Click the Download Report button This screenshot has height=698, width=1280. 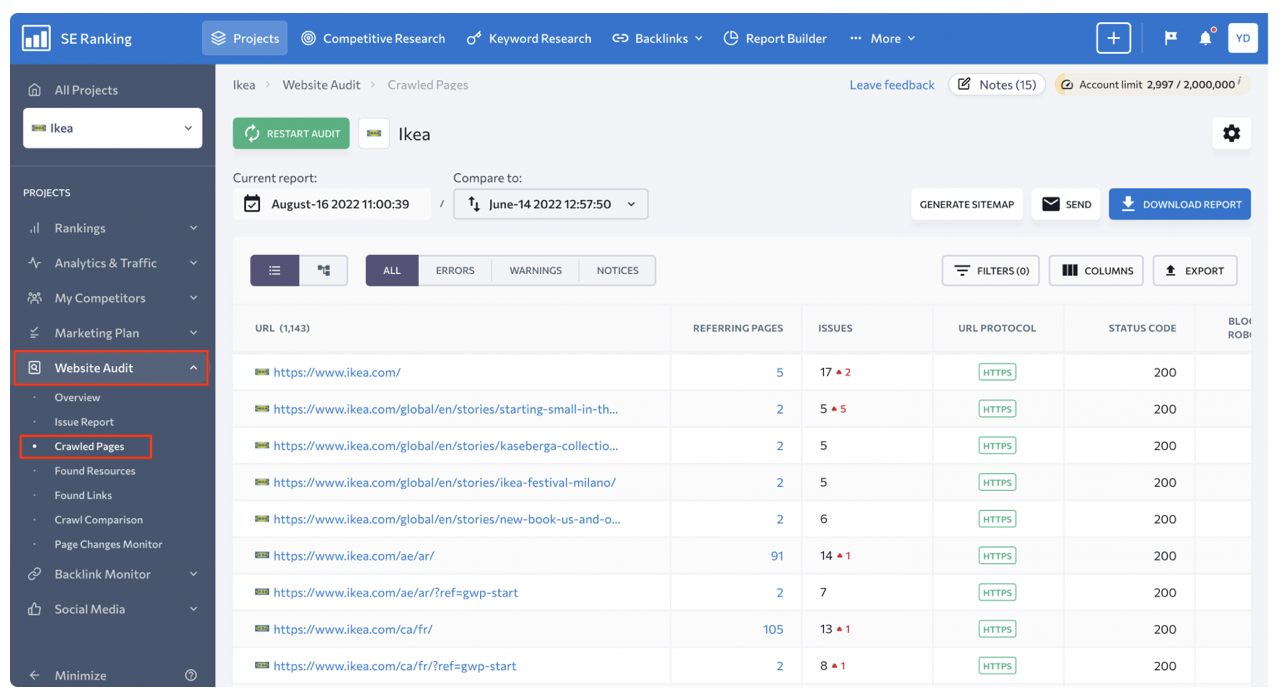(x=1180, y=204)
